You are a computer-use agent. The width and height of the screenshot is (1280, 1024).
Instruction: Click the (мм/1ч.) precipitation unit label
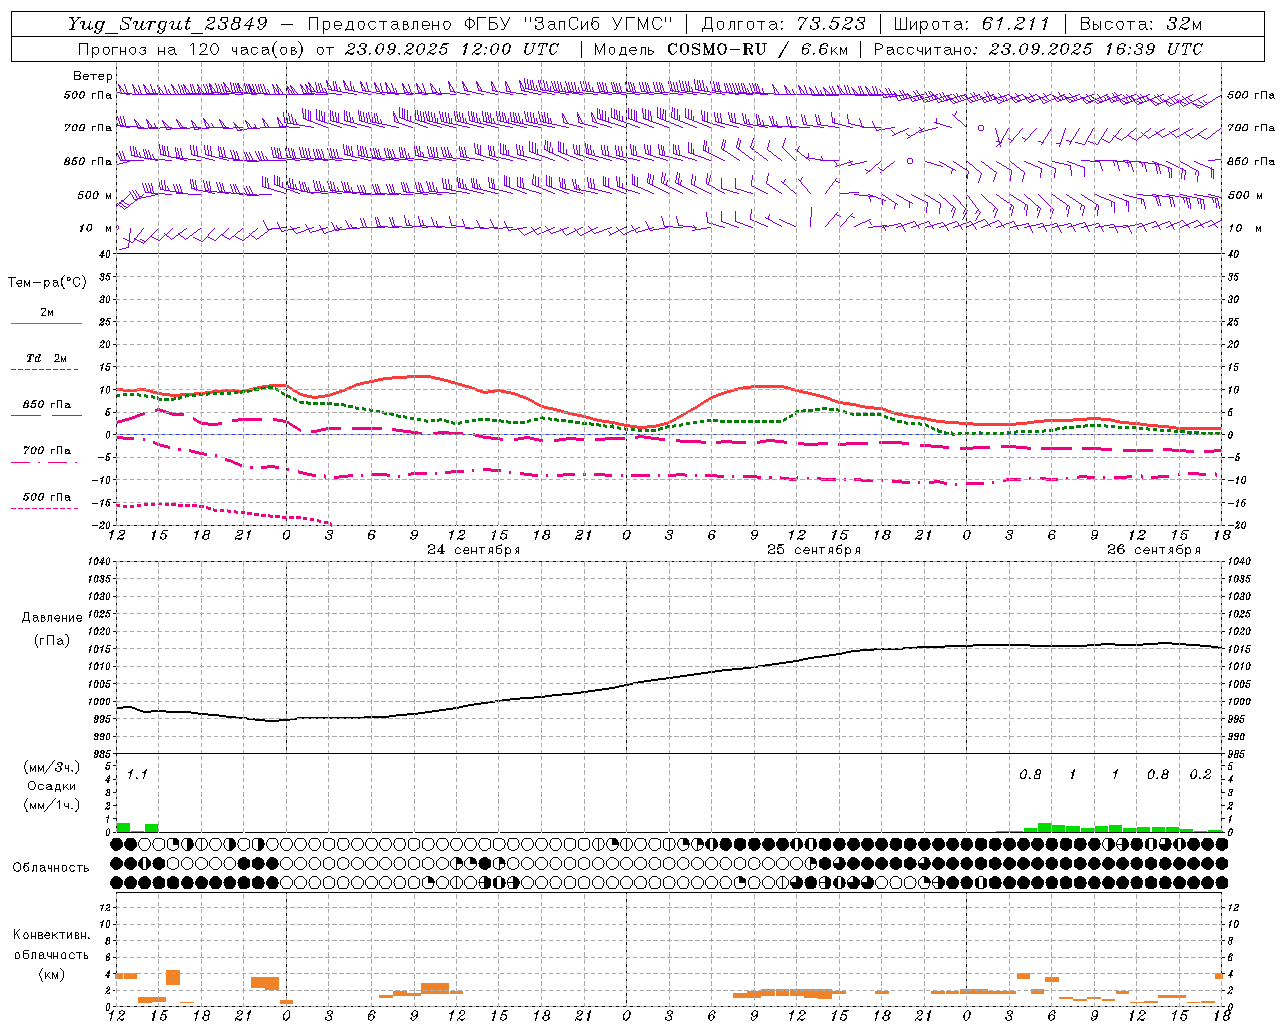(x=52, y=805)
